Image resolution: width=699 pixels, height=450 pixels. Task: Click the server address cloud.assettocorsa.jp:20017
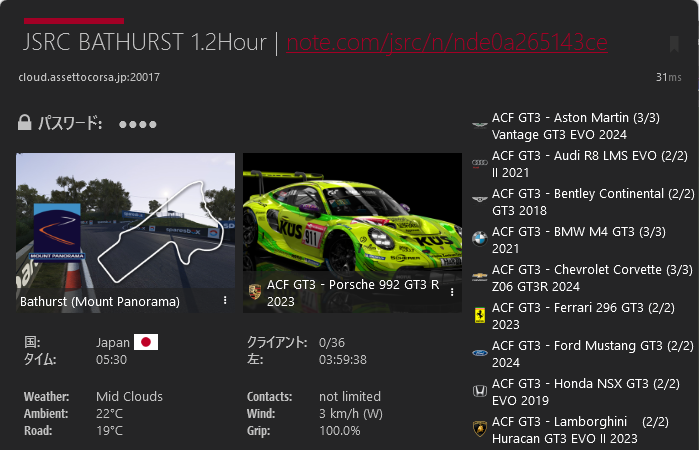coord(89,77)
